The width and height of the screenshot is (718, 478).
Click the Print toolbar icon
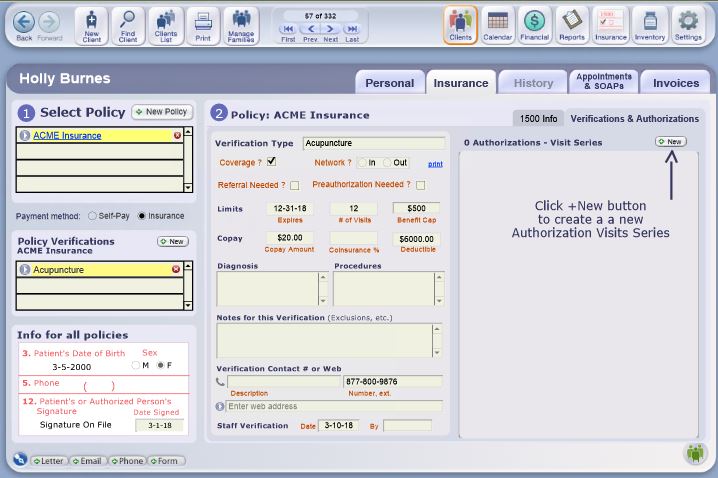tap(203, 26)
